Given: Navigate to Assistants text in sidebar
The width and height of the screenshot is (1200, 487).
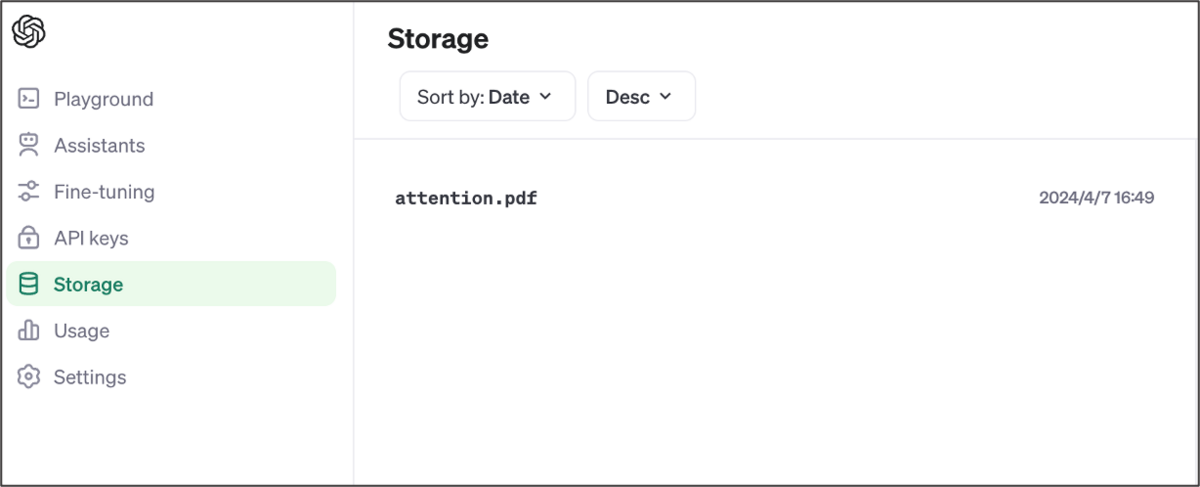Looking at the screenshot, I should [x=99, y=145].
